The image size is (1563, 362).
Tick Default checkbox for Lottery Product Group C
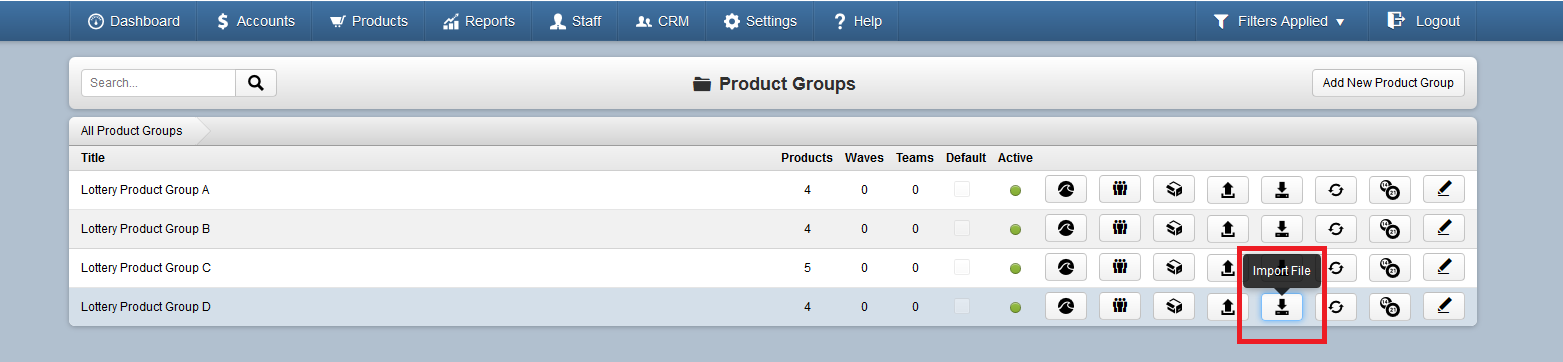pos(961,267)
